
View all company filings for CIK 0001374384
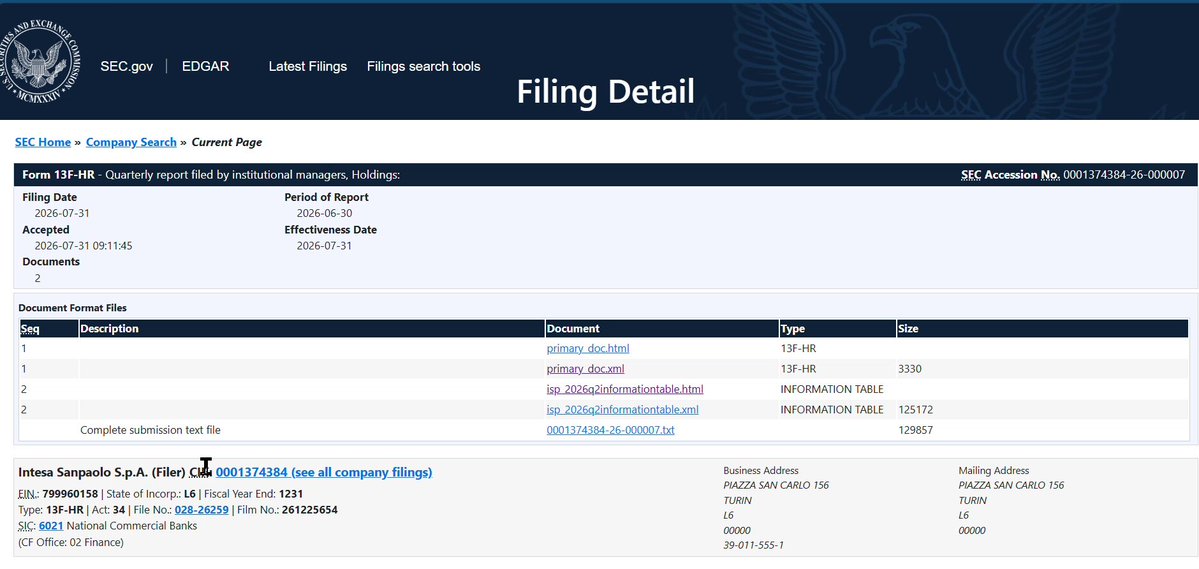(x=323, y=473)
